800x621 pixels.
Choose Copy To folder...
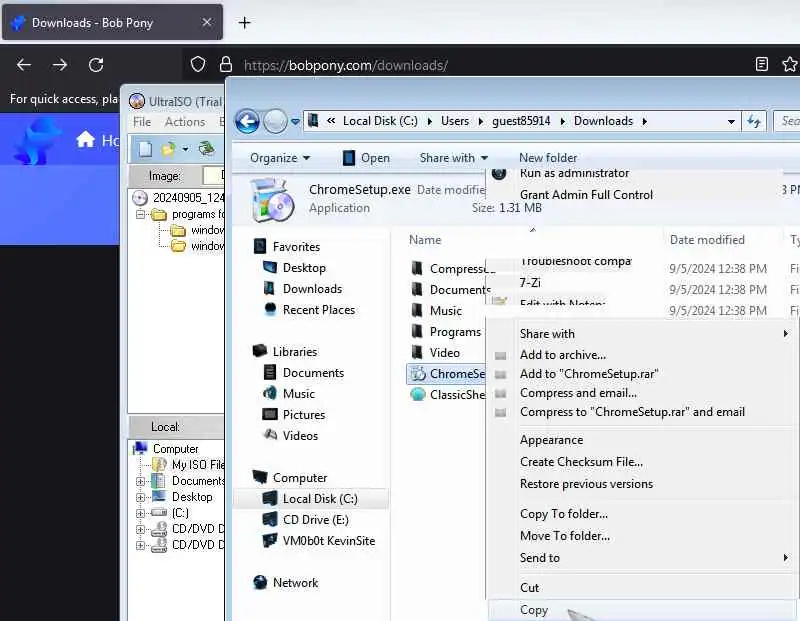[564, 514]
